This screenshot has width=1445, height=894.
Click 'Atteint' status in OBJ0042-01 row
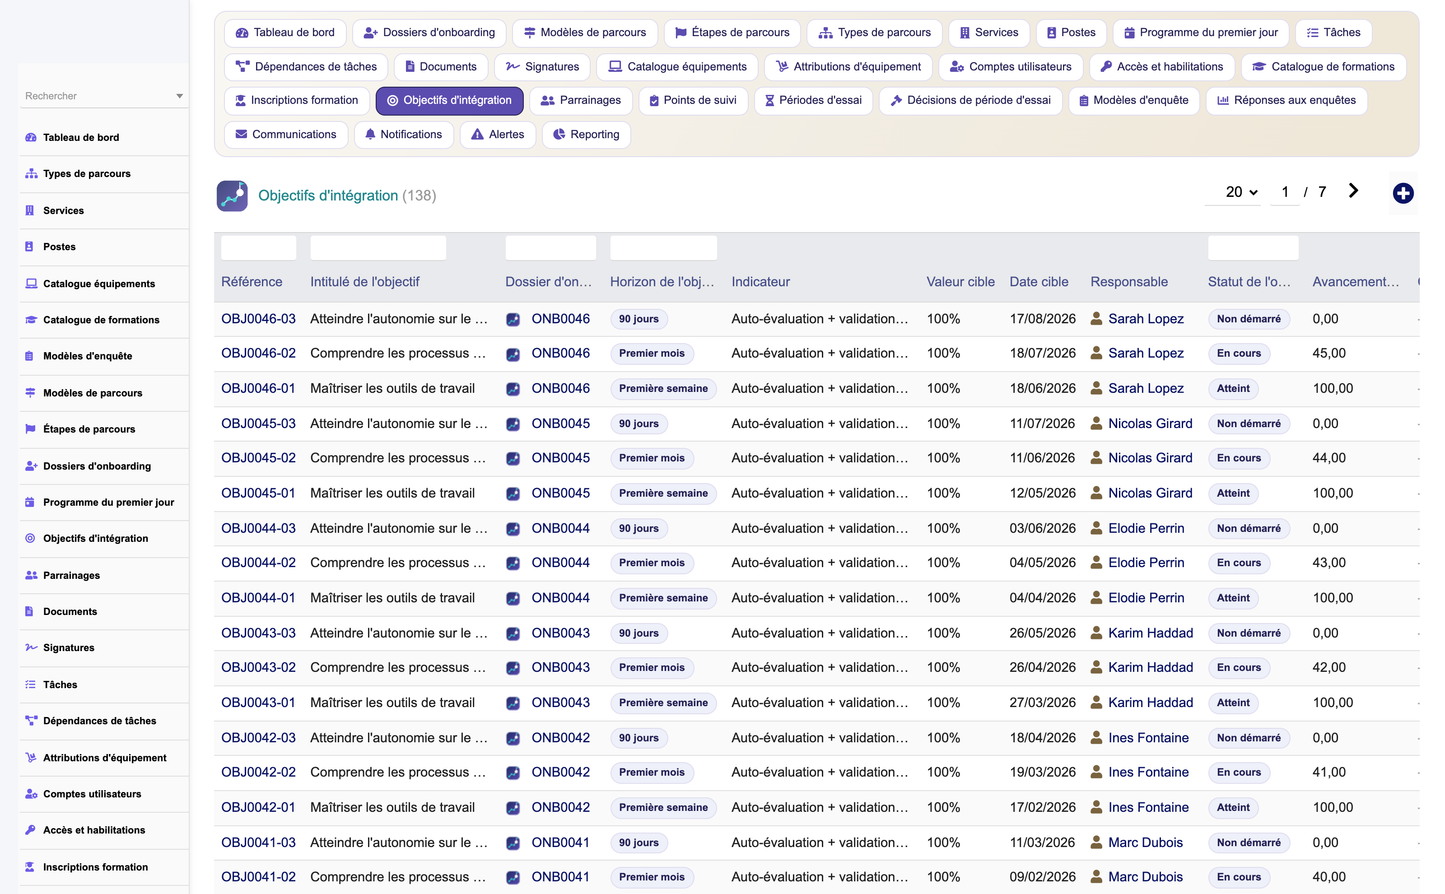pos(1233,807)
